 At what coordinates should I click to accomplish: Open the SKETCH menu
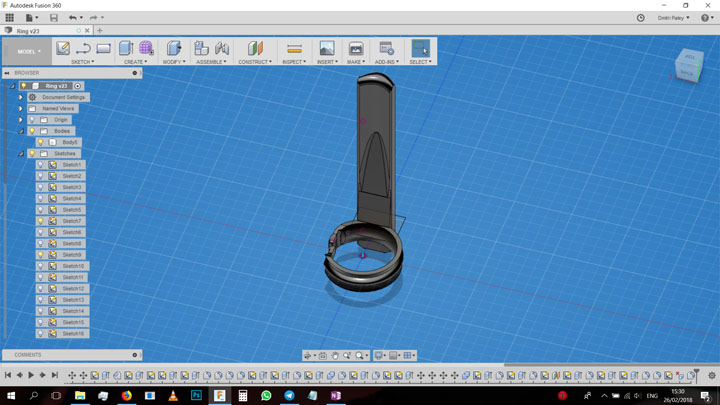tap(82, 62)
